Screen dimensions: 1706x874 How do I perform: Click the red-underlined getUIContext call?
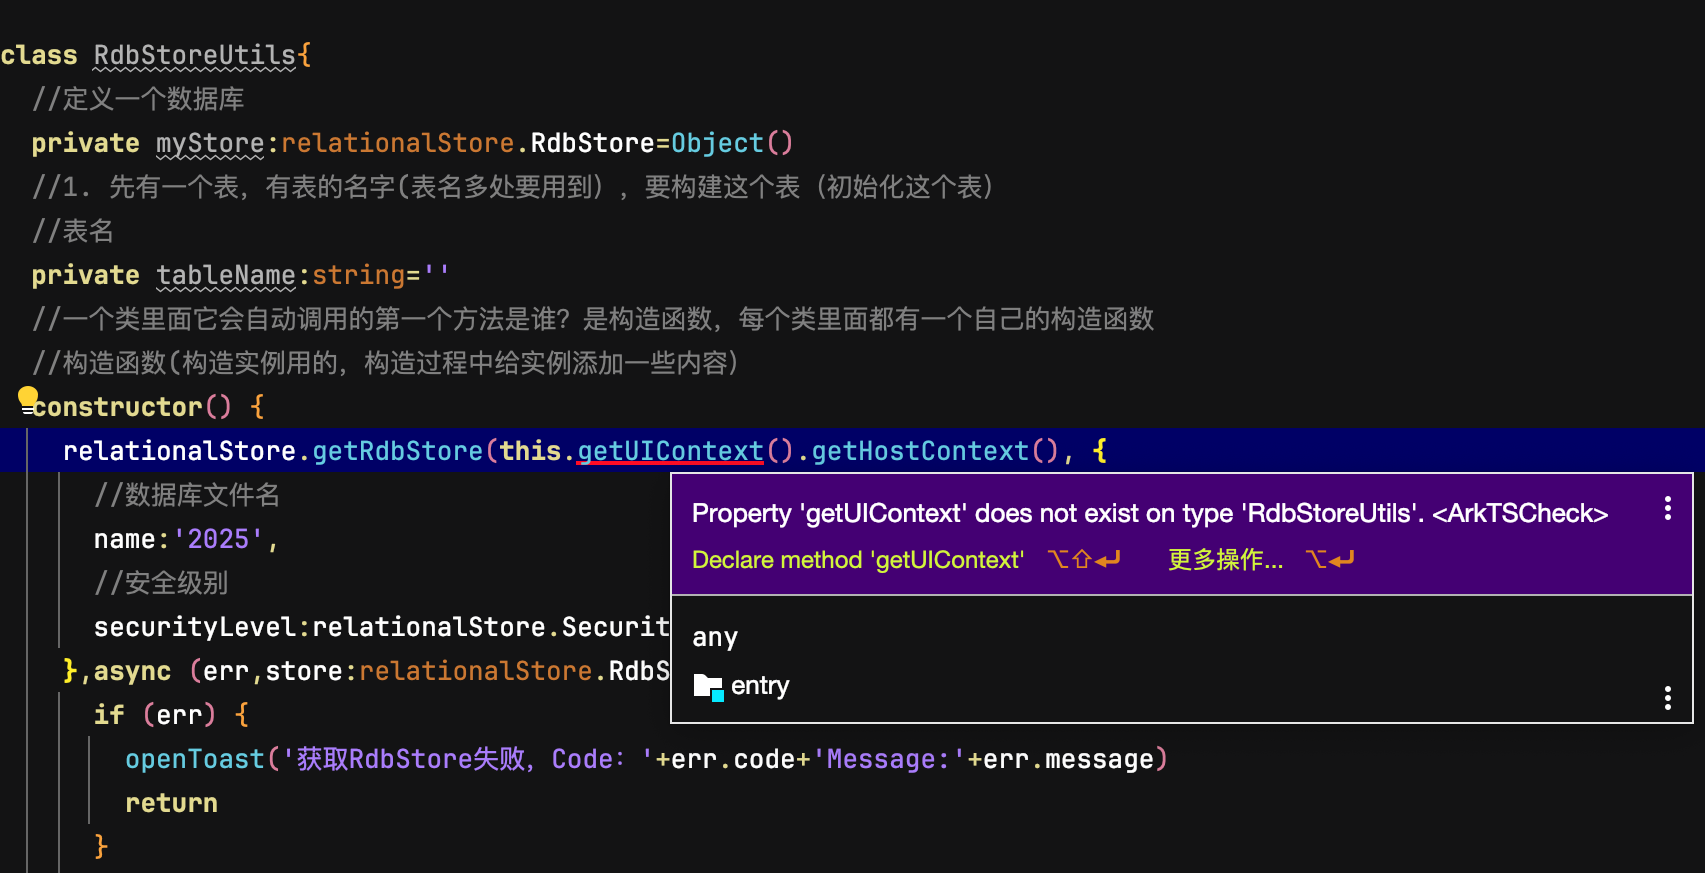pyautogui.click(x=670, y=451)
